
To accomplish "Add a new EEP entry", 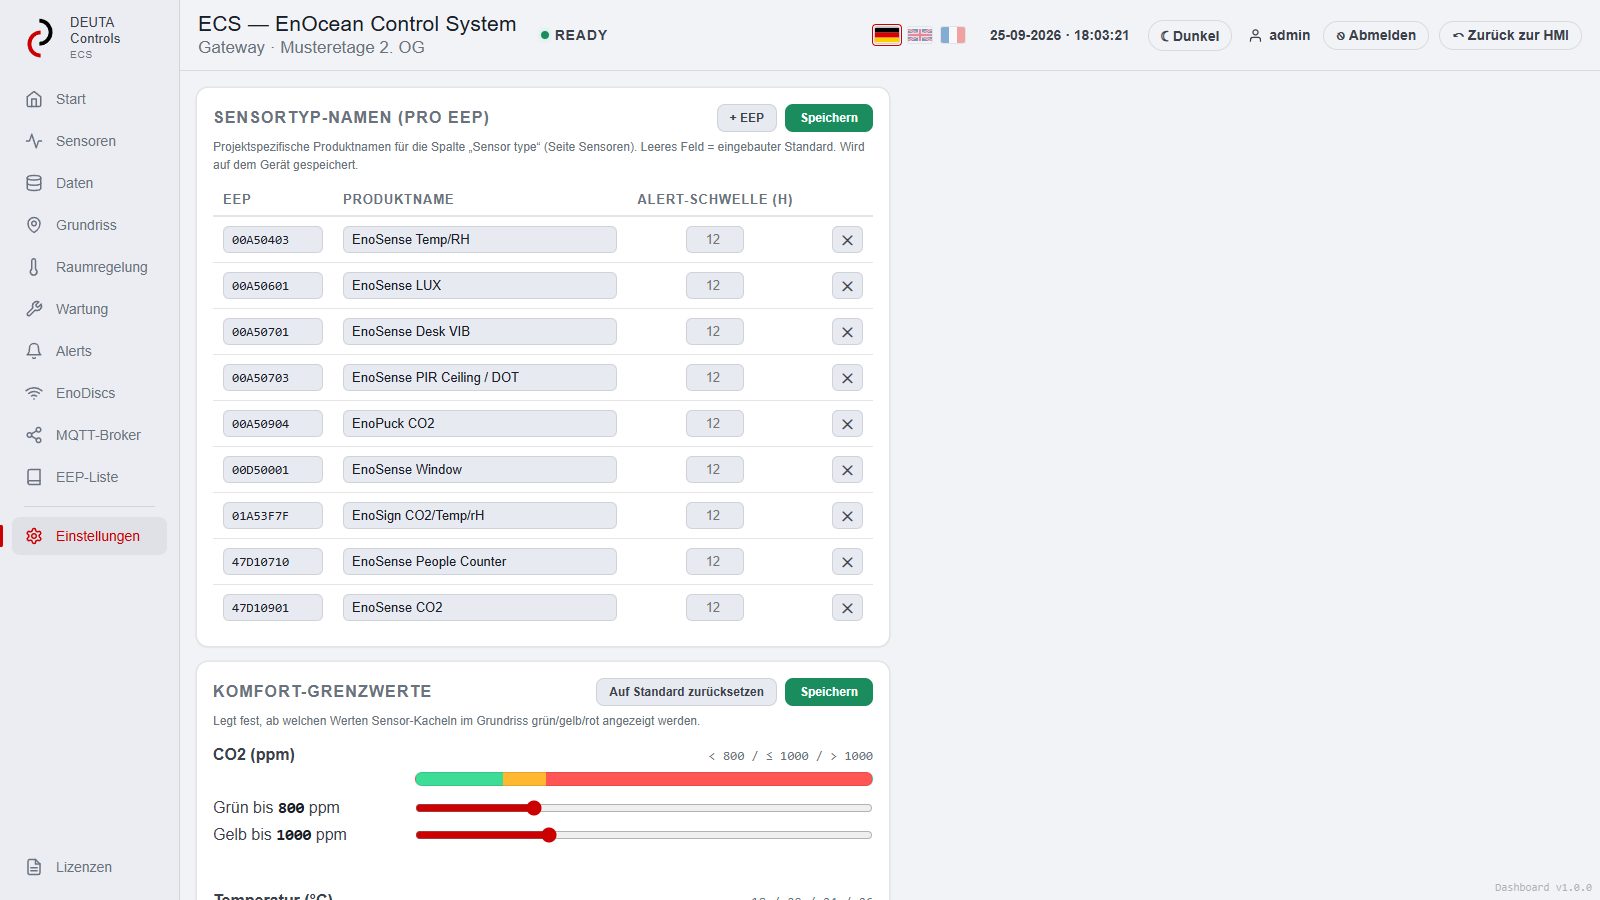I will tap(747, 118).
